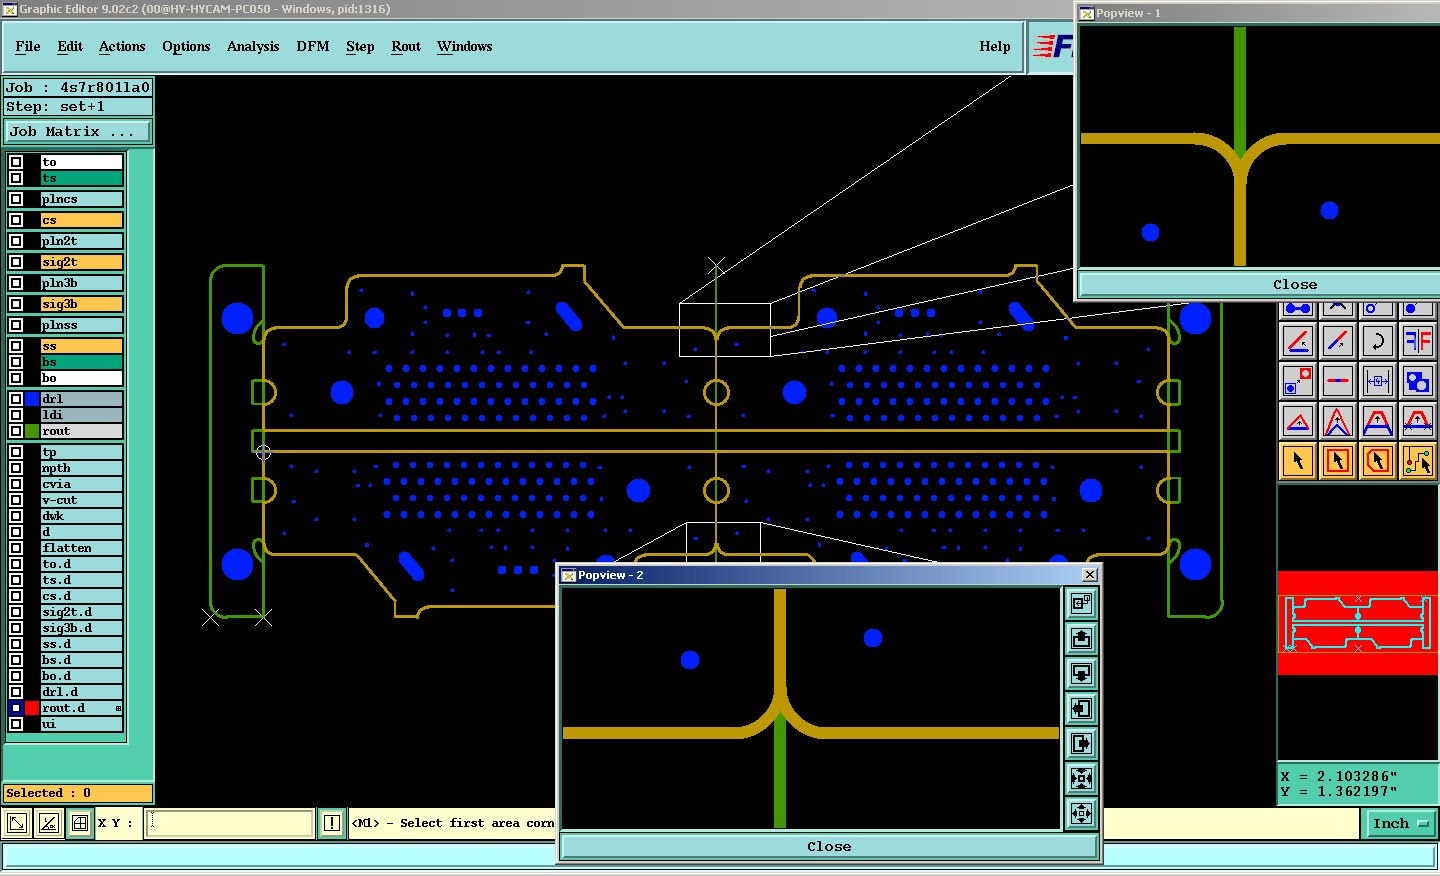Click the rotate curved-arrow tool
The width and height of the screenshot is (1440, 876).
(1377, 341)
